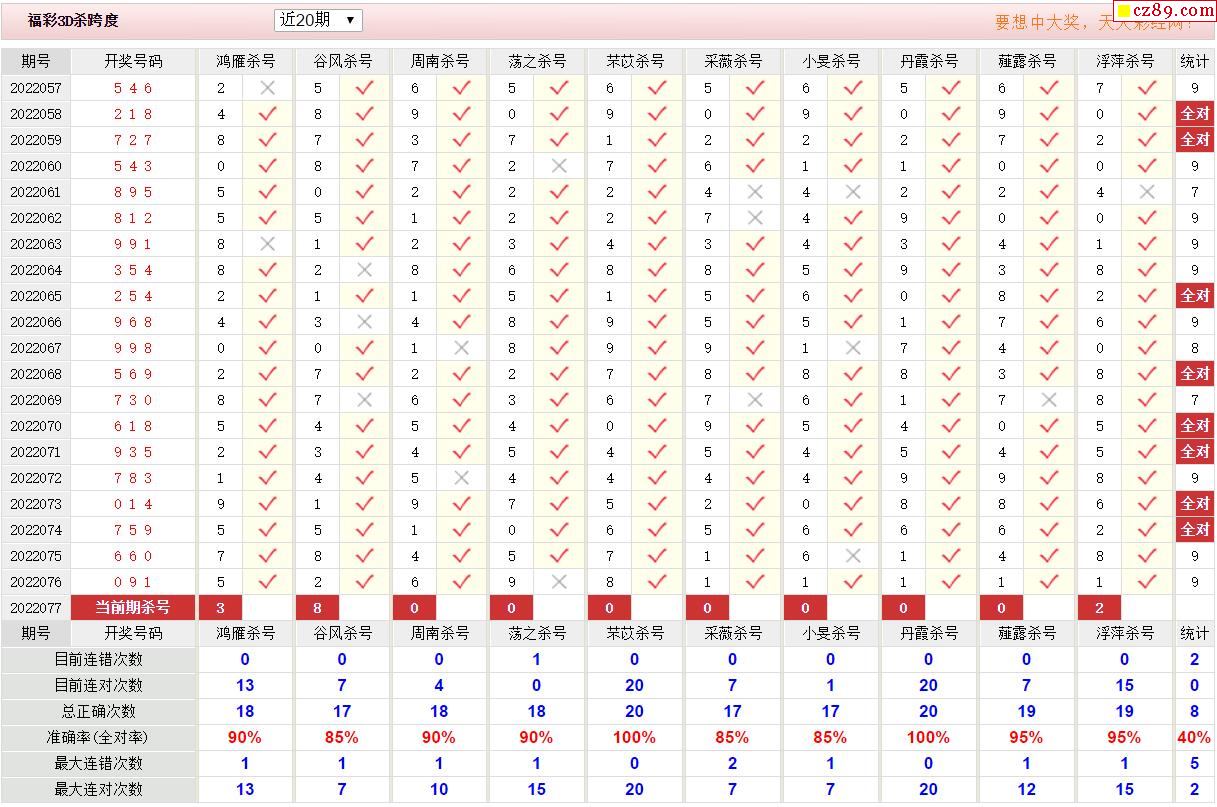Click the 全对 badge in row 2022068
Screen dimensions: 1217x807
[x=1195, y=374]
